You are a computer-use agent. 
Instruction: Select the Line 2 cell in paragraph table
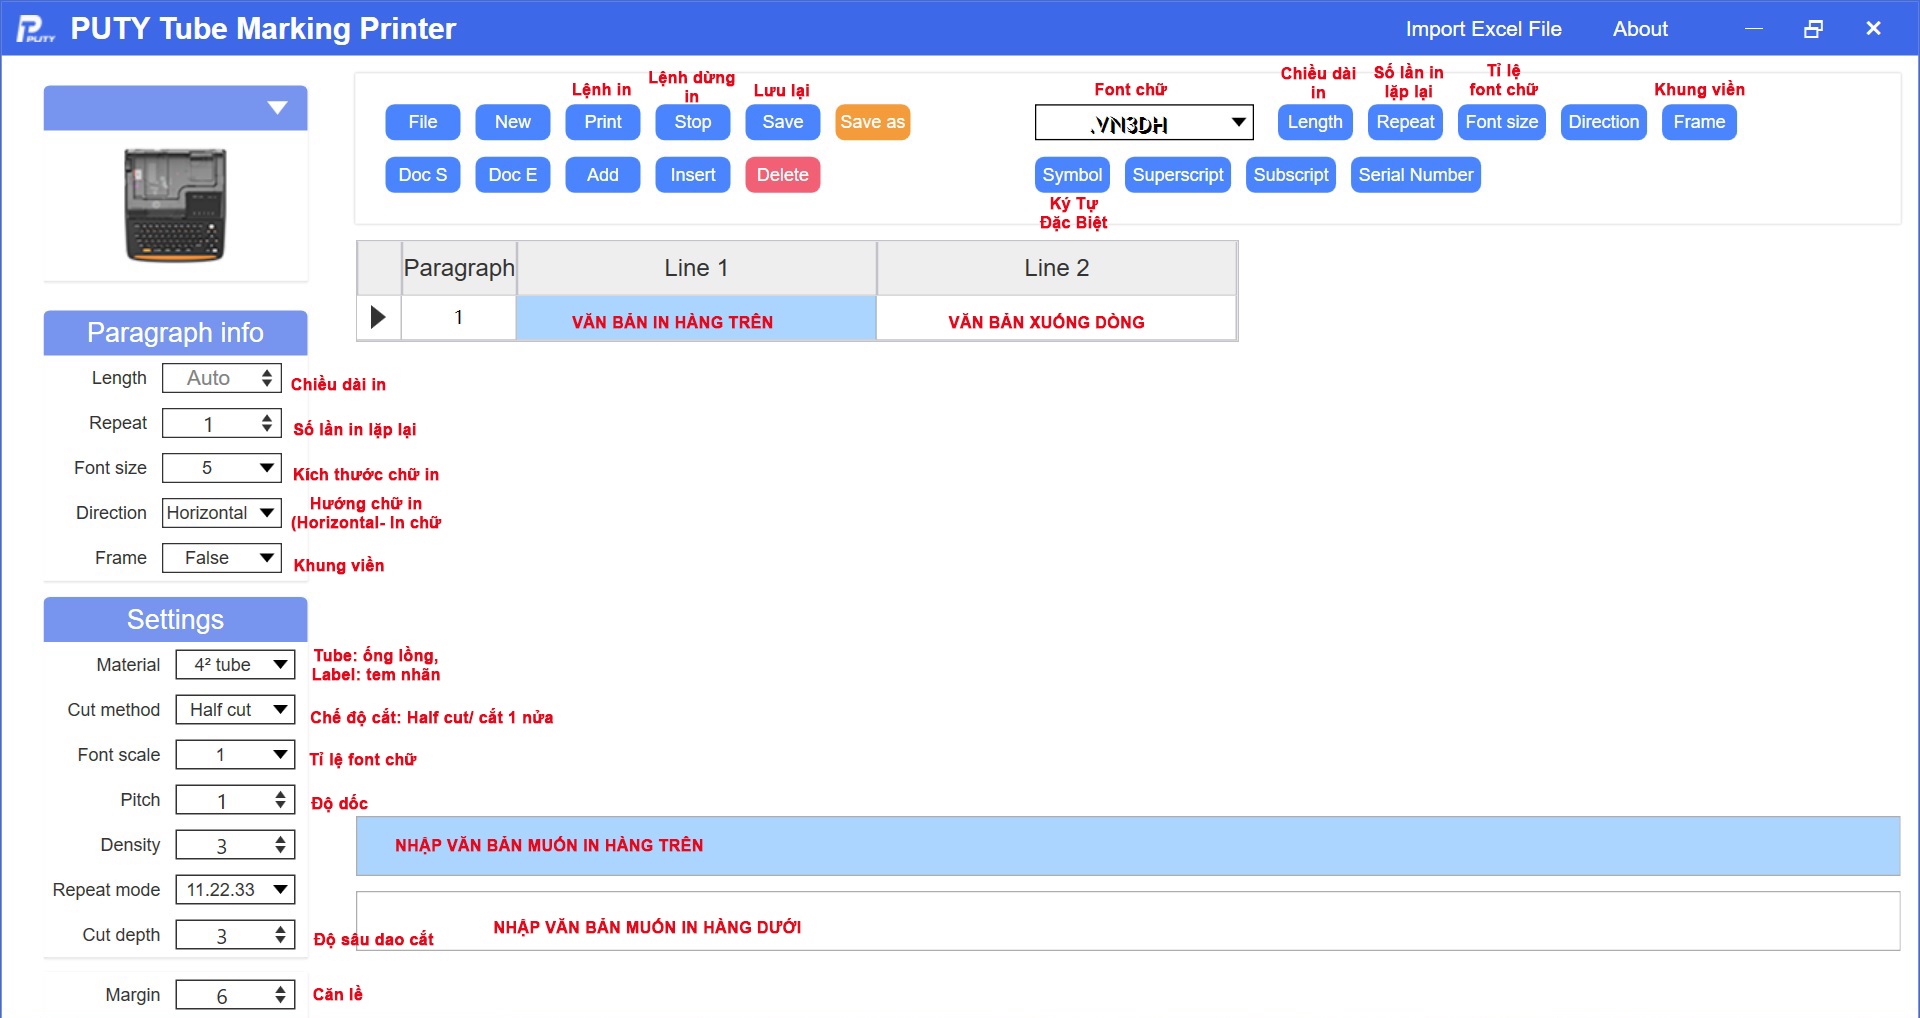pyautogui.click(x=1056, y=318)
